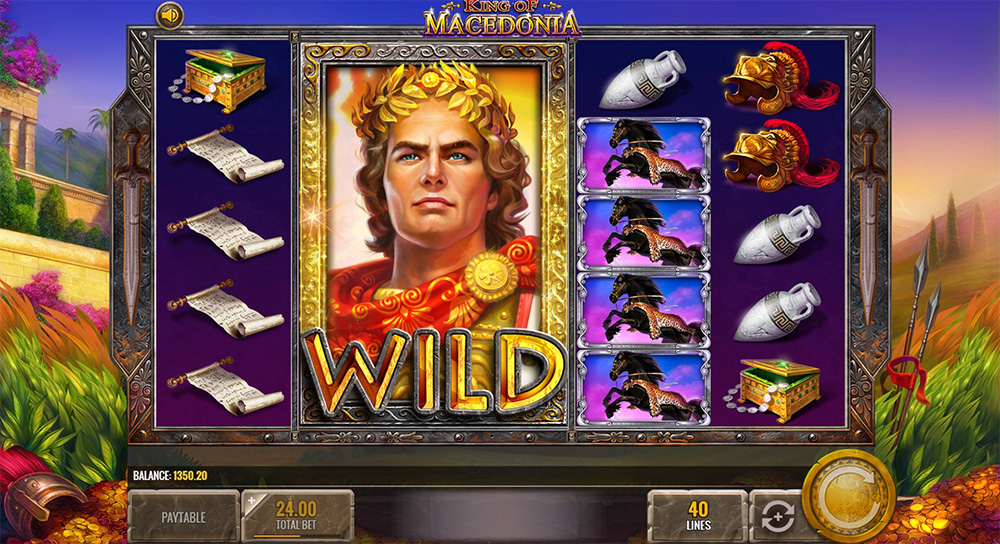Toggle the autospin arrows button
Viewport: 1000px width, 544px height.
tap(777, 517)
